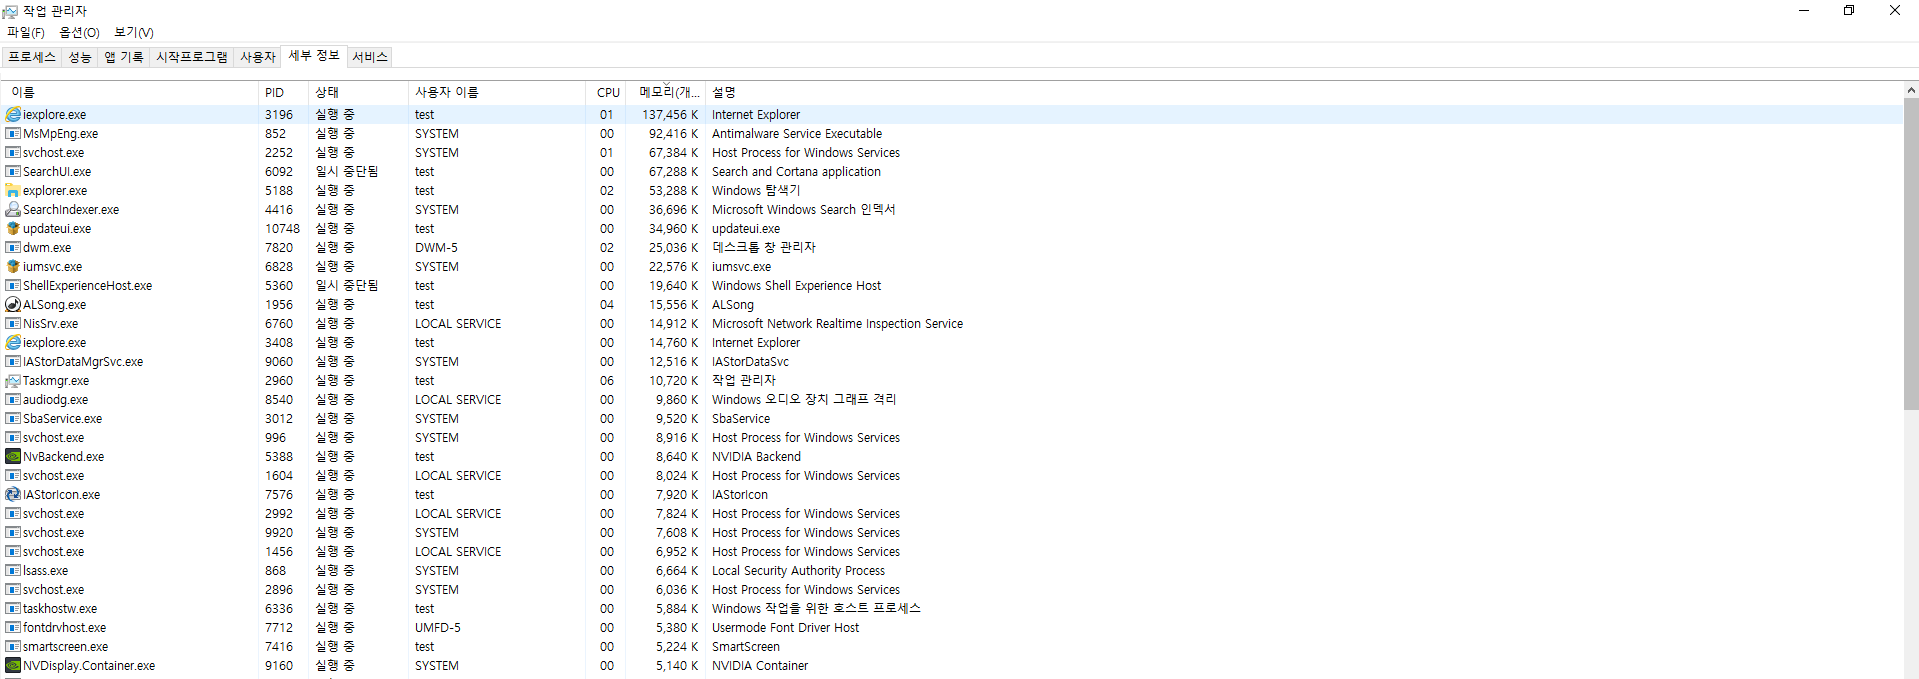
Task: Click the IAStorDataMgrSvc.exe icon
Action: pyautogui.click(x=13, y=362)
